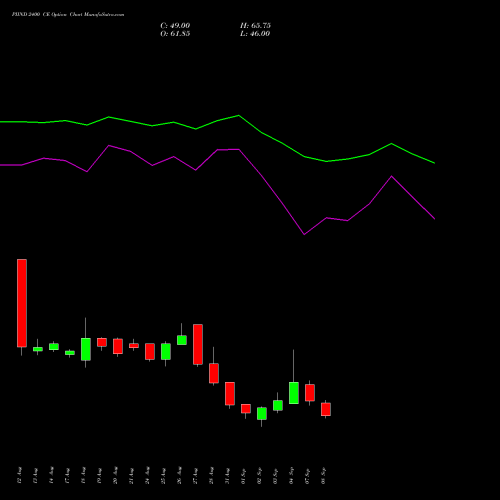Click the red candle for 31 Aug
Screen dimensions: 500x500
pyautogui.click(x=230, y=394)
